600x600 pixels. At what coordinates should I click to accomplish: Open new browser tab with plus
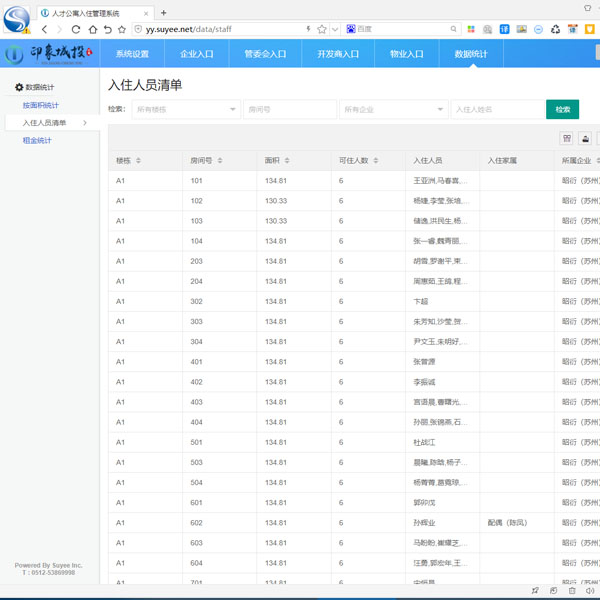(165, 13)
